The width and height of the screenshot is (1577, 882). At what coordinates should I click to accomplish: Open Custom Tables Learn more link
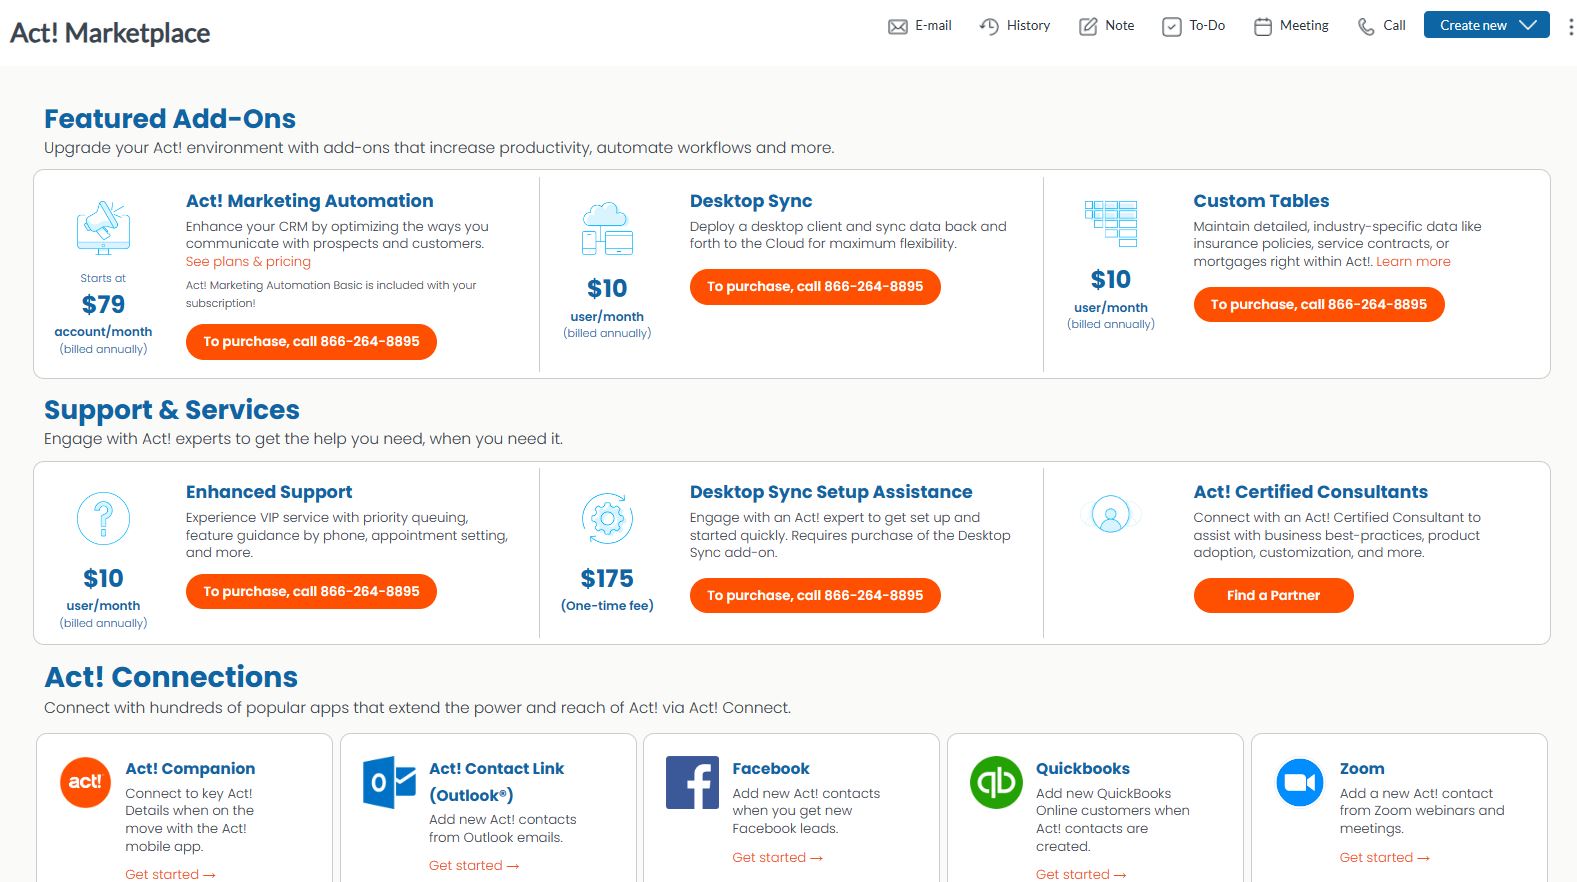pos(1413,262)
